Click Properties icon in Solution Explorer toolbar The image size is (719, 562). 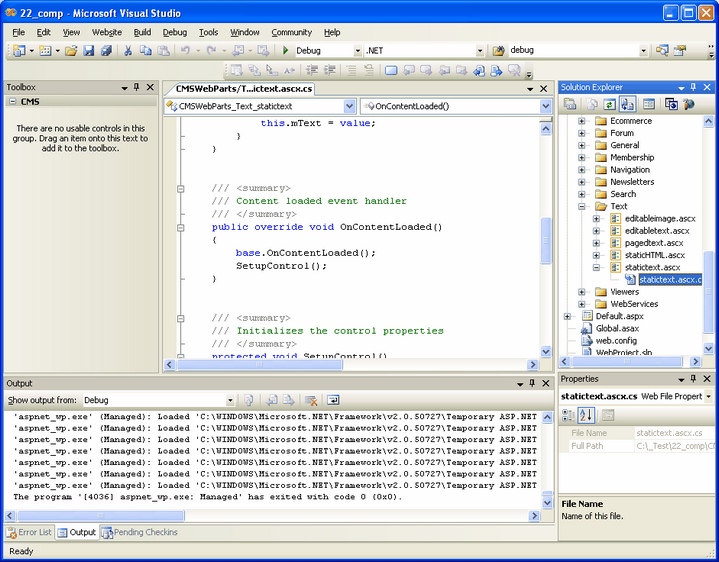pyautogui.click(x=570, y=105)
